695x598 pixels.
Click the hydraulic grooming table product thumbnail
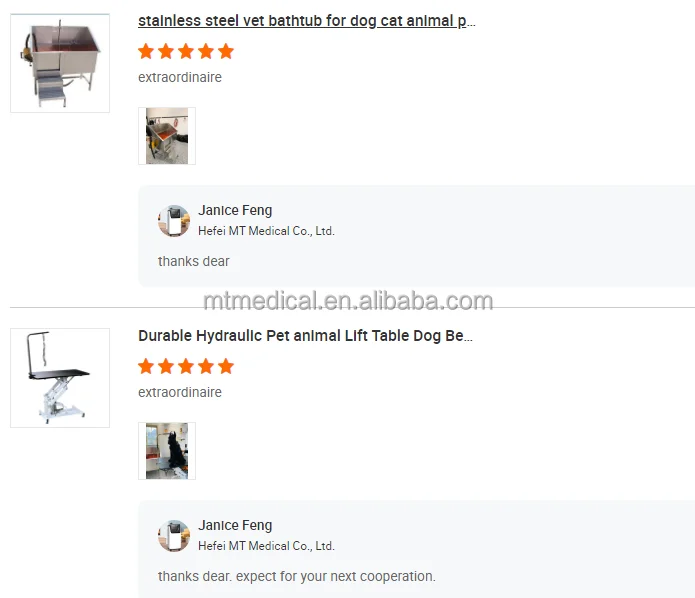pyautogui.click(x=60, y=378)
